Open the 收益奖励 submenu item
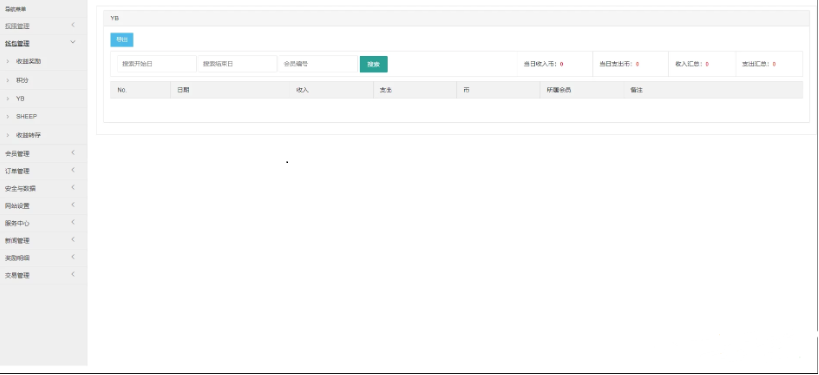 28,61
